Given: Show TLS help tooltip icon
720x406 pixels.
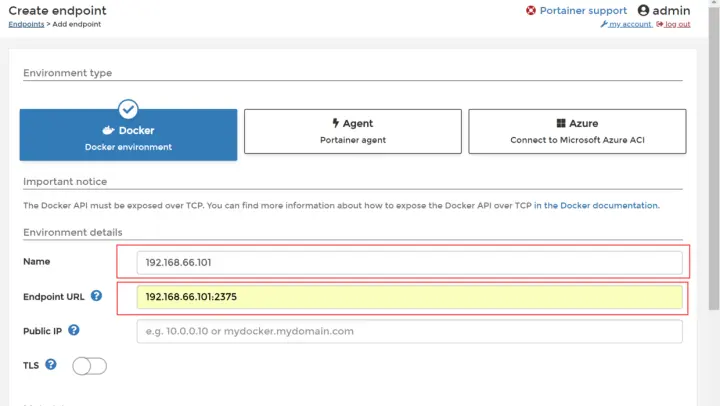Looking at the screenshot, I should [51, 364].
